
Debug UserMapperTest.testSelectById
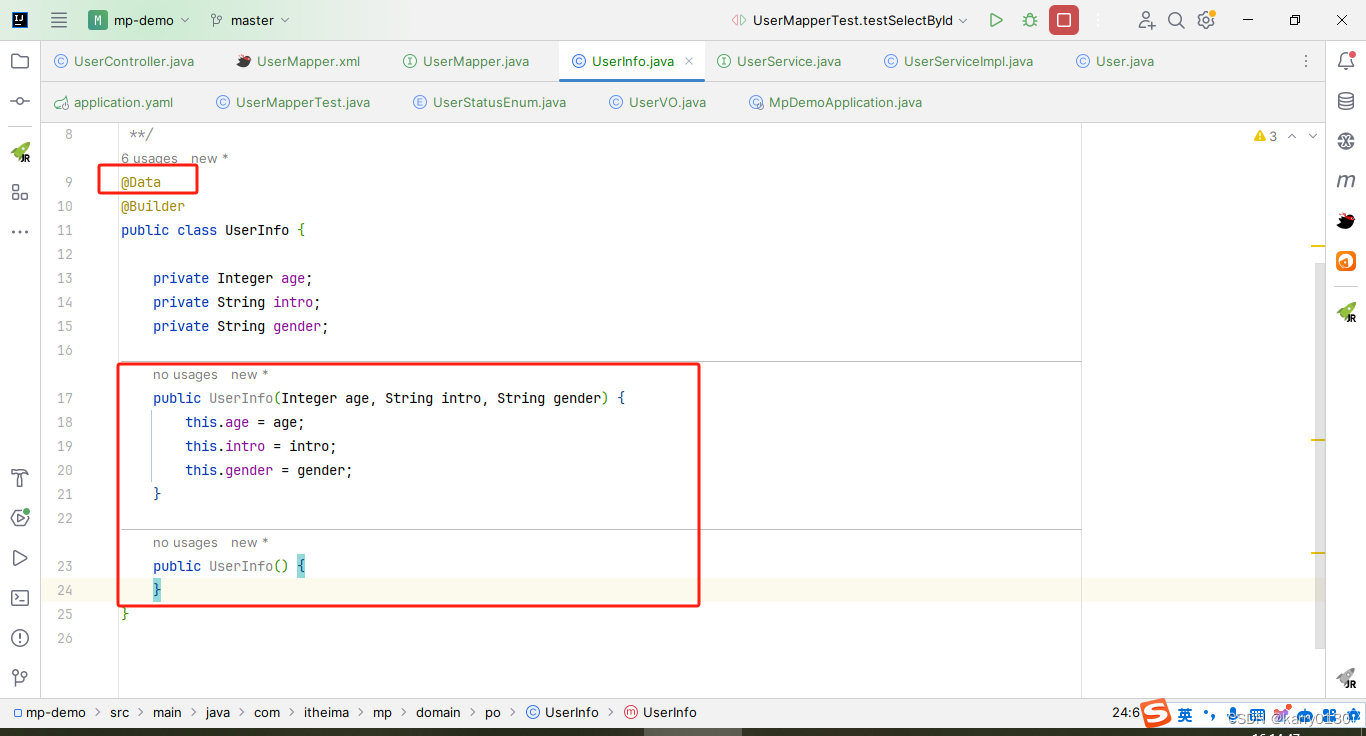pos(1030,20)
